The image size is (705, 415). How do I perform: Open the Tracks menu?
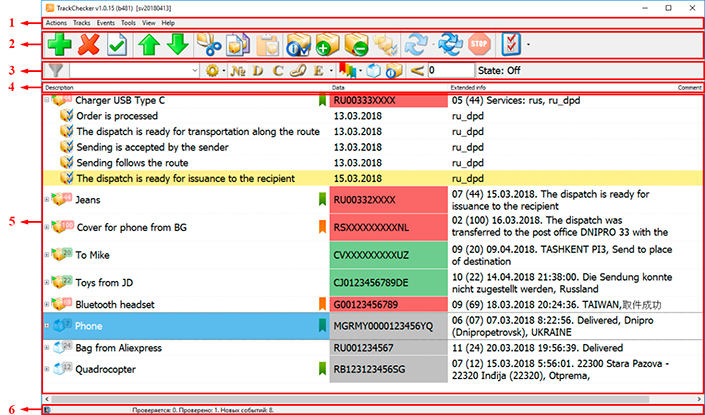pos(82,22)
